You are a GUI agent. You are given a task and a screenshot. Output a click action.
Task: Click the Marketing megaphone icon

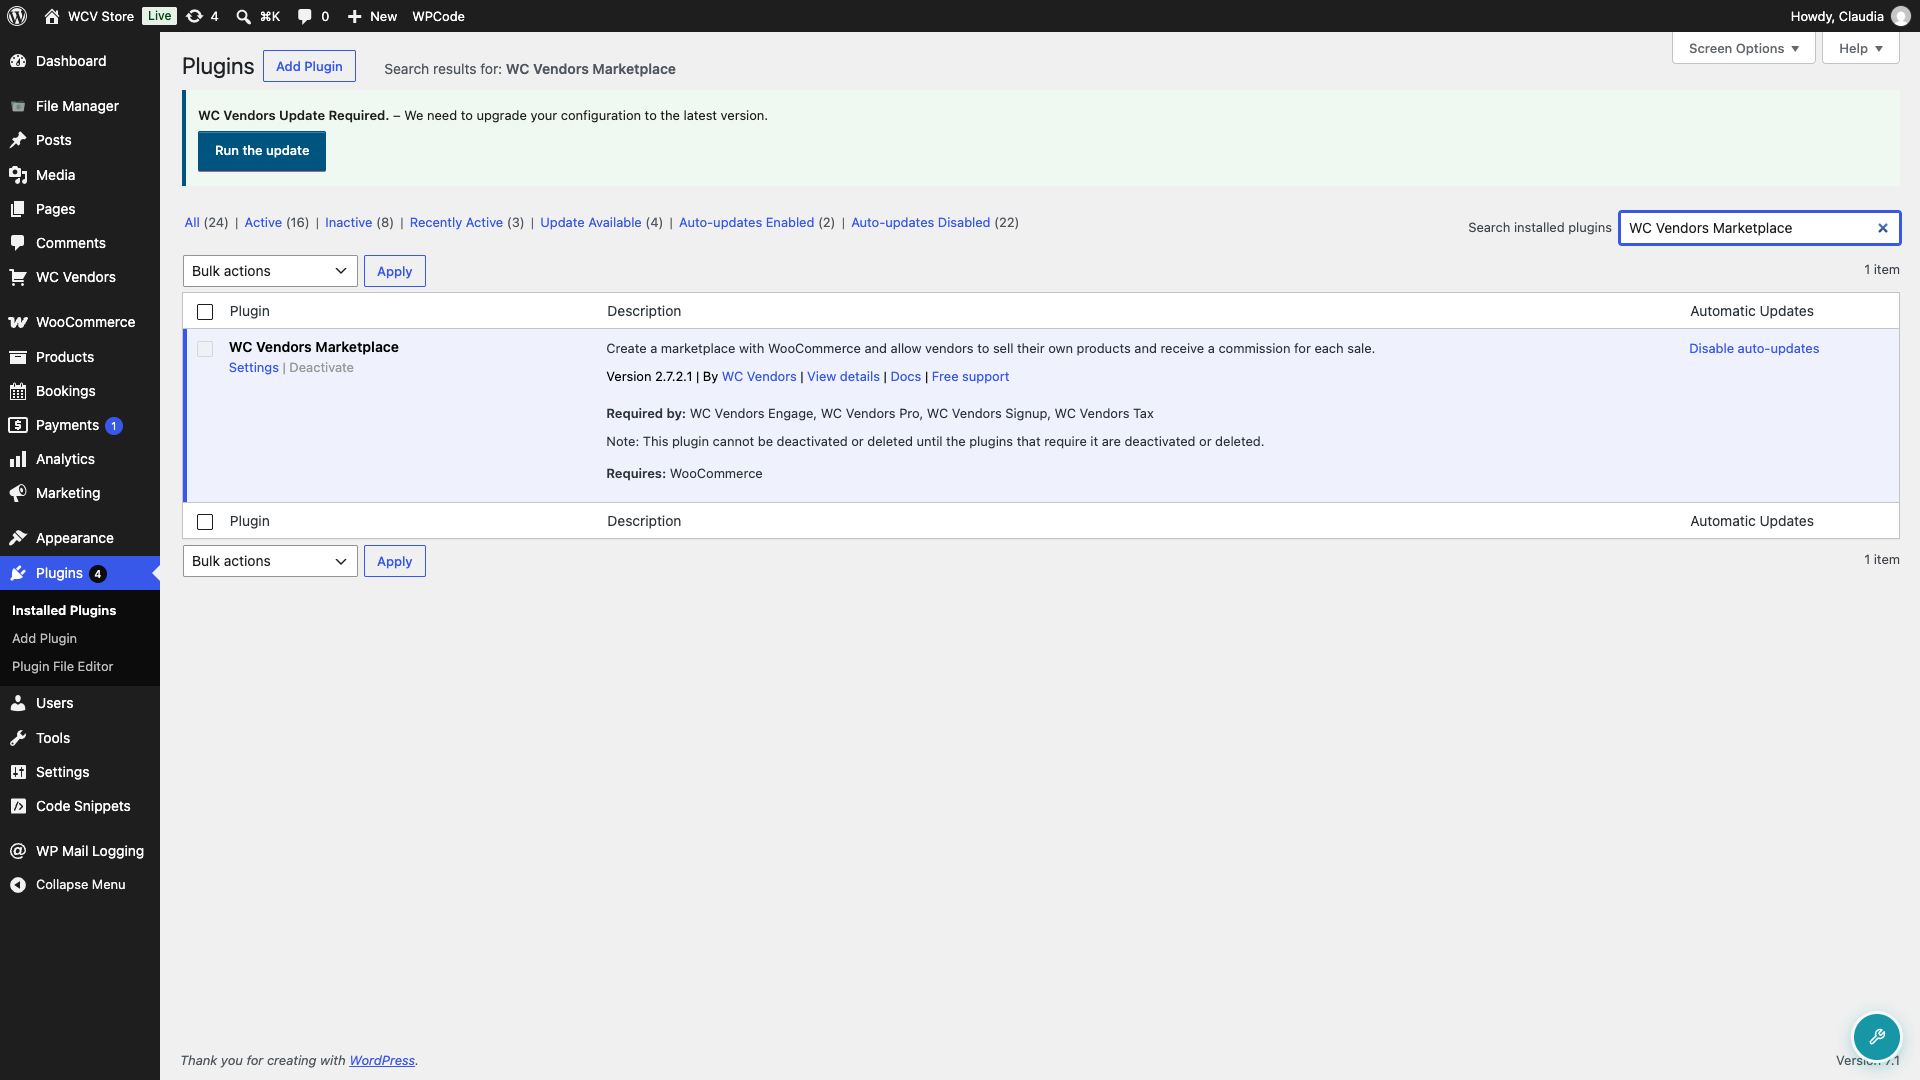coord(18,493)
